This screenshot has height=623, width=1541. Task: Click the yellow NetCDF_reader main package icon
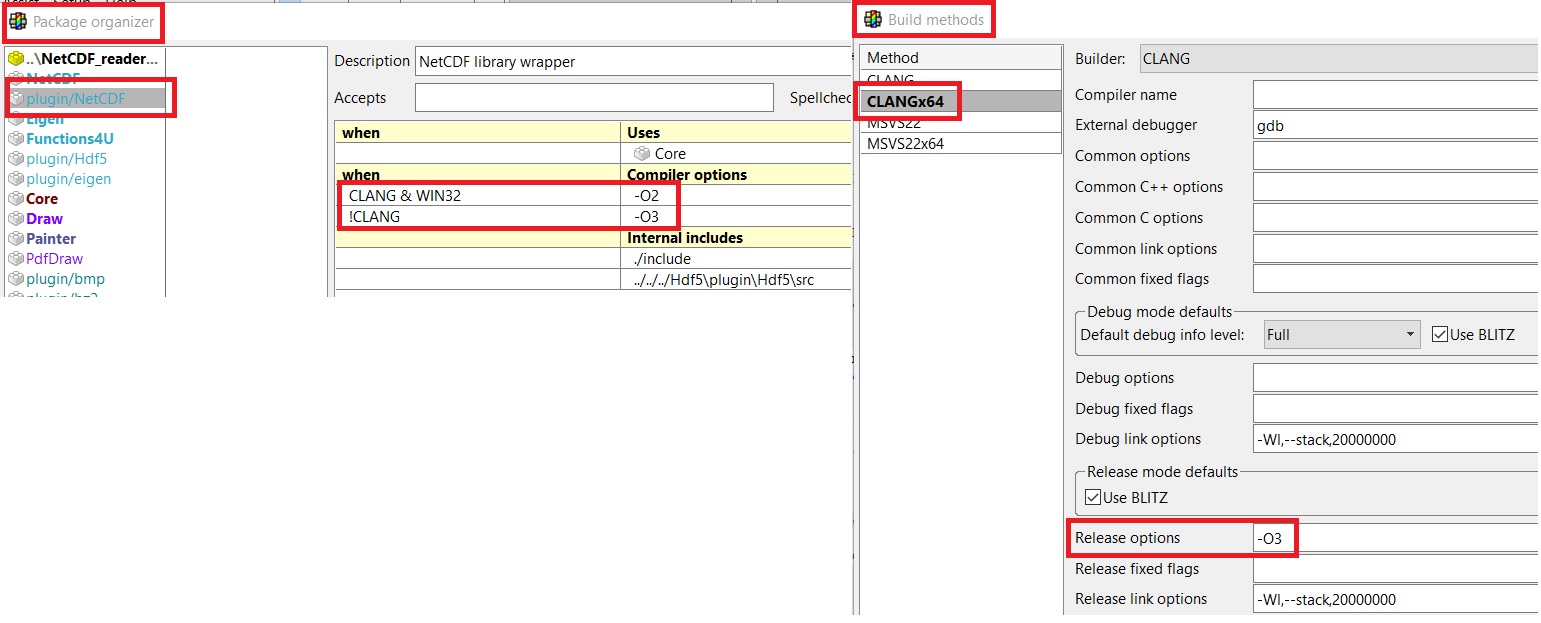[x=15, y=59]
